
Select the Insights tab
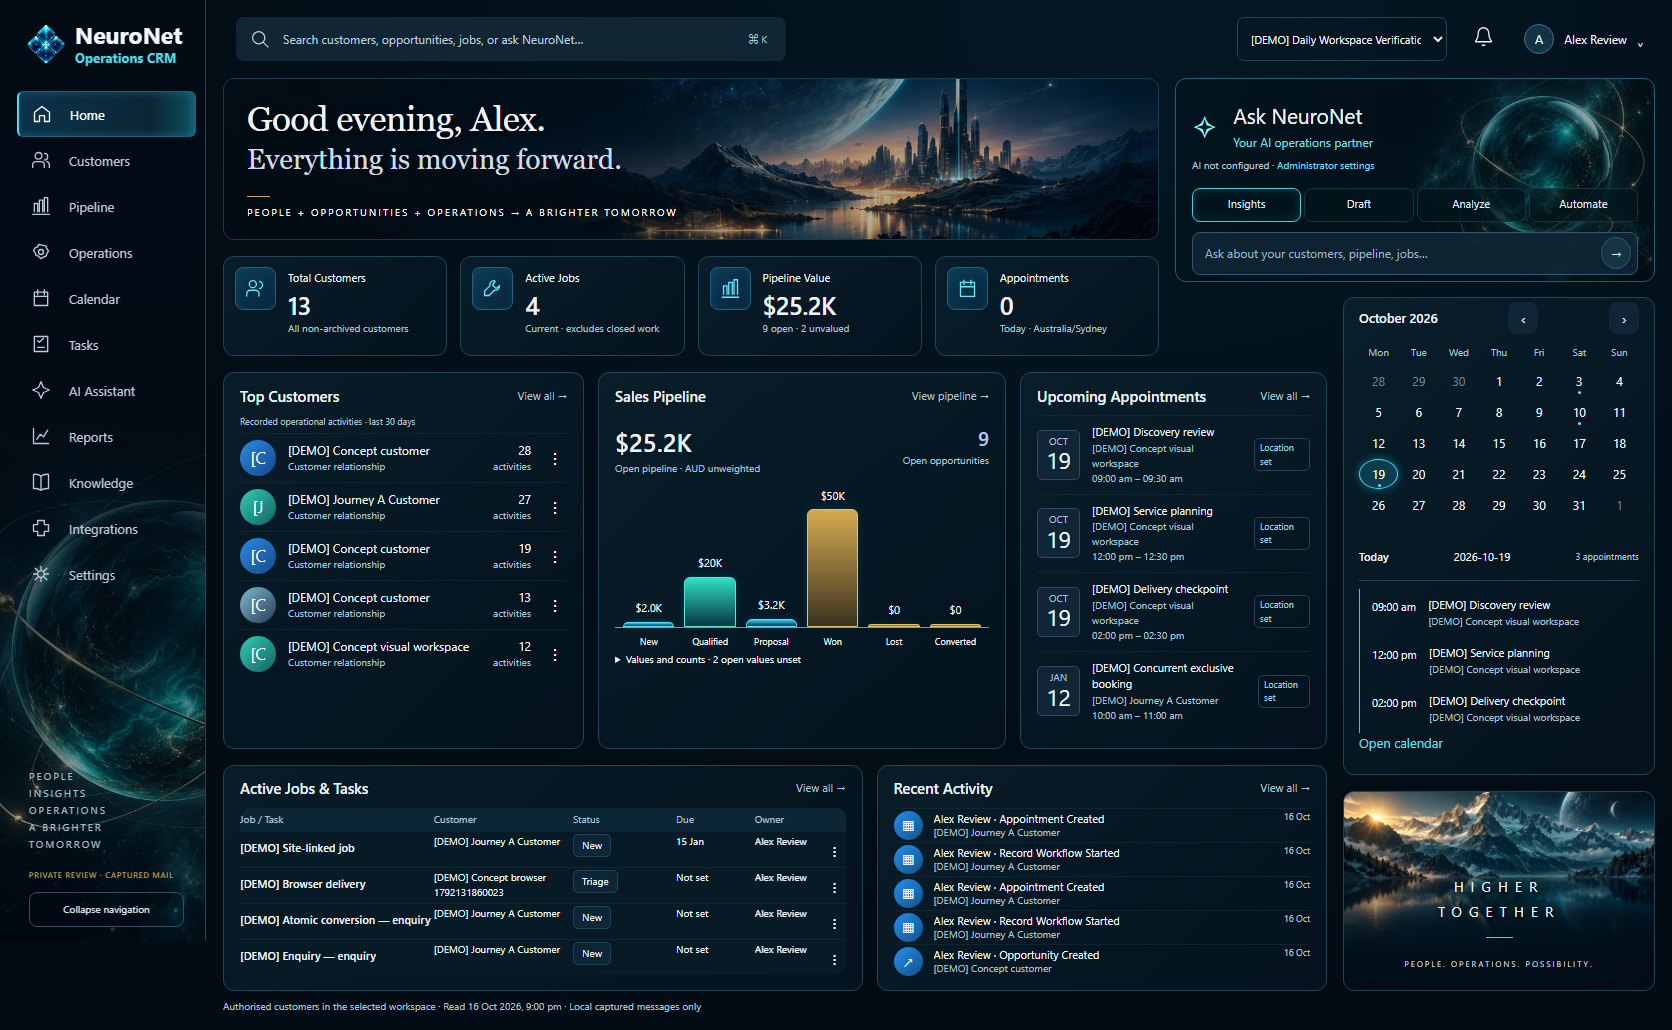(1246, 204)
